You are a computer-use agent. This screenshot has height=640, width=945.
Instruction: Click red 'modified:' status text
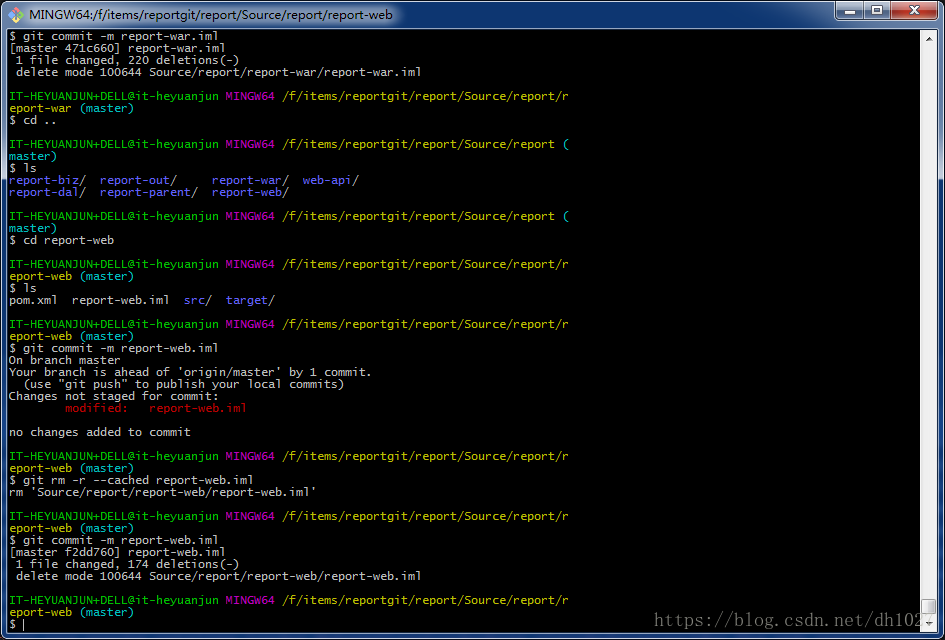point(96,408)
